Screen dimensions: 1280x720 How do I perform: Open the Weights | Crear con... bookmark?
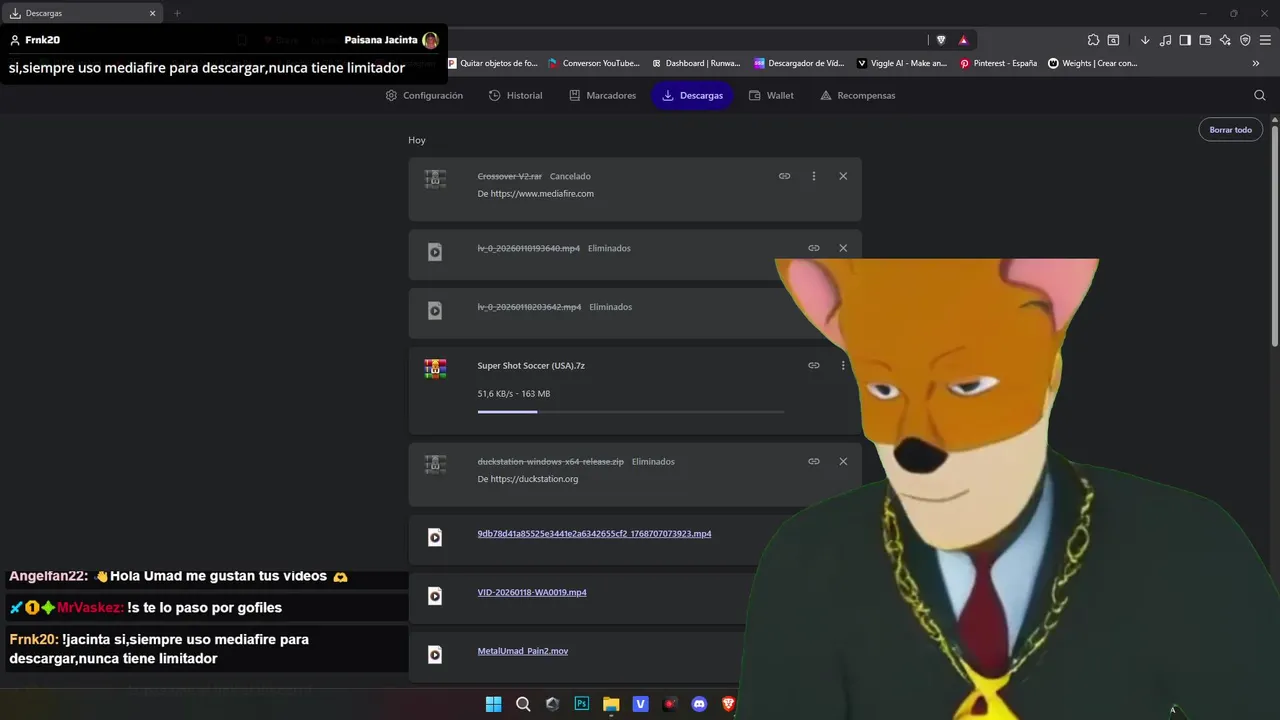pyautogui.click(x=1093, y=63)
